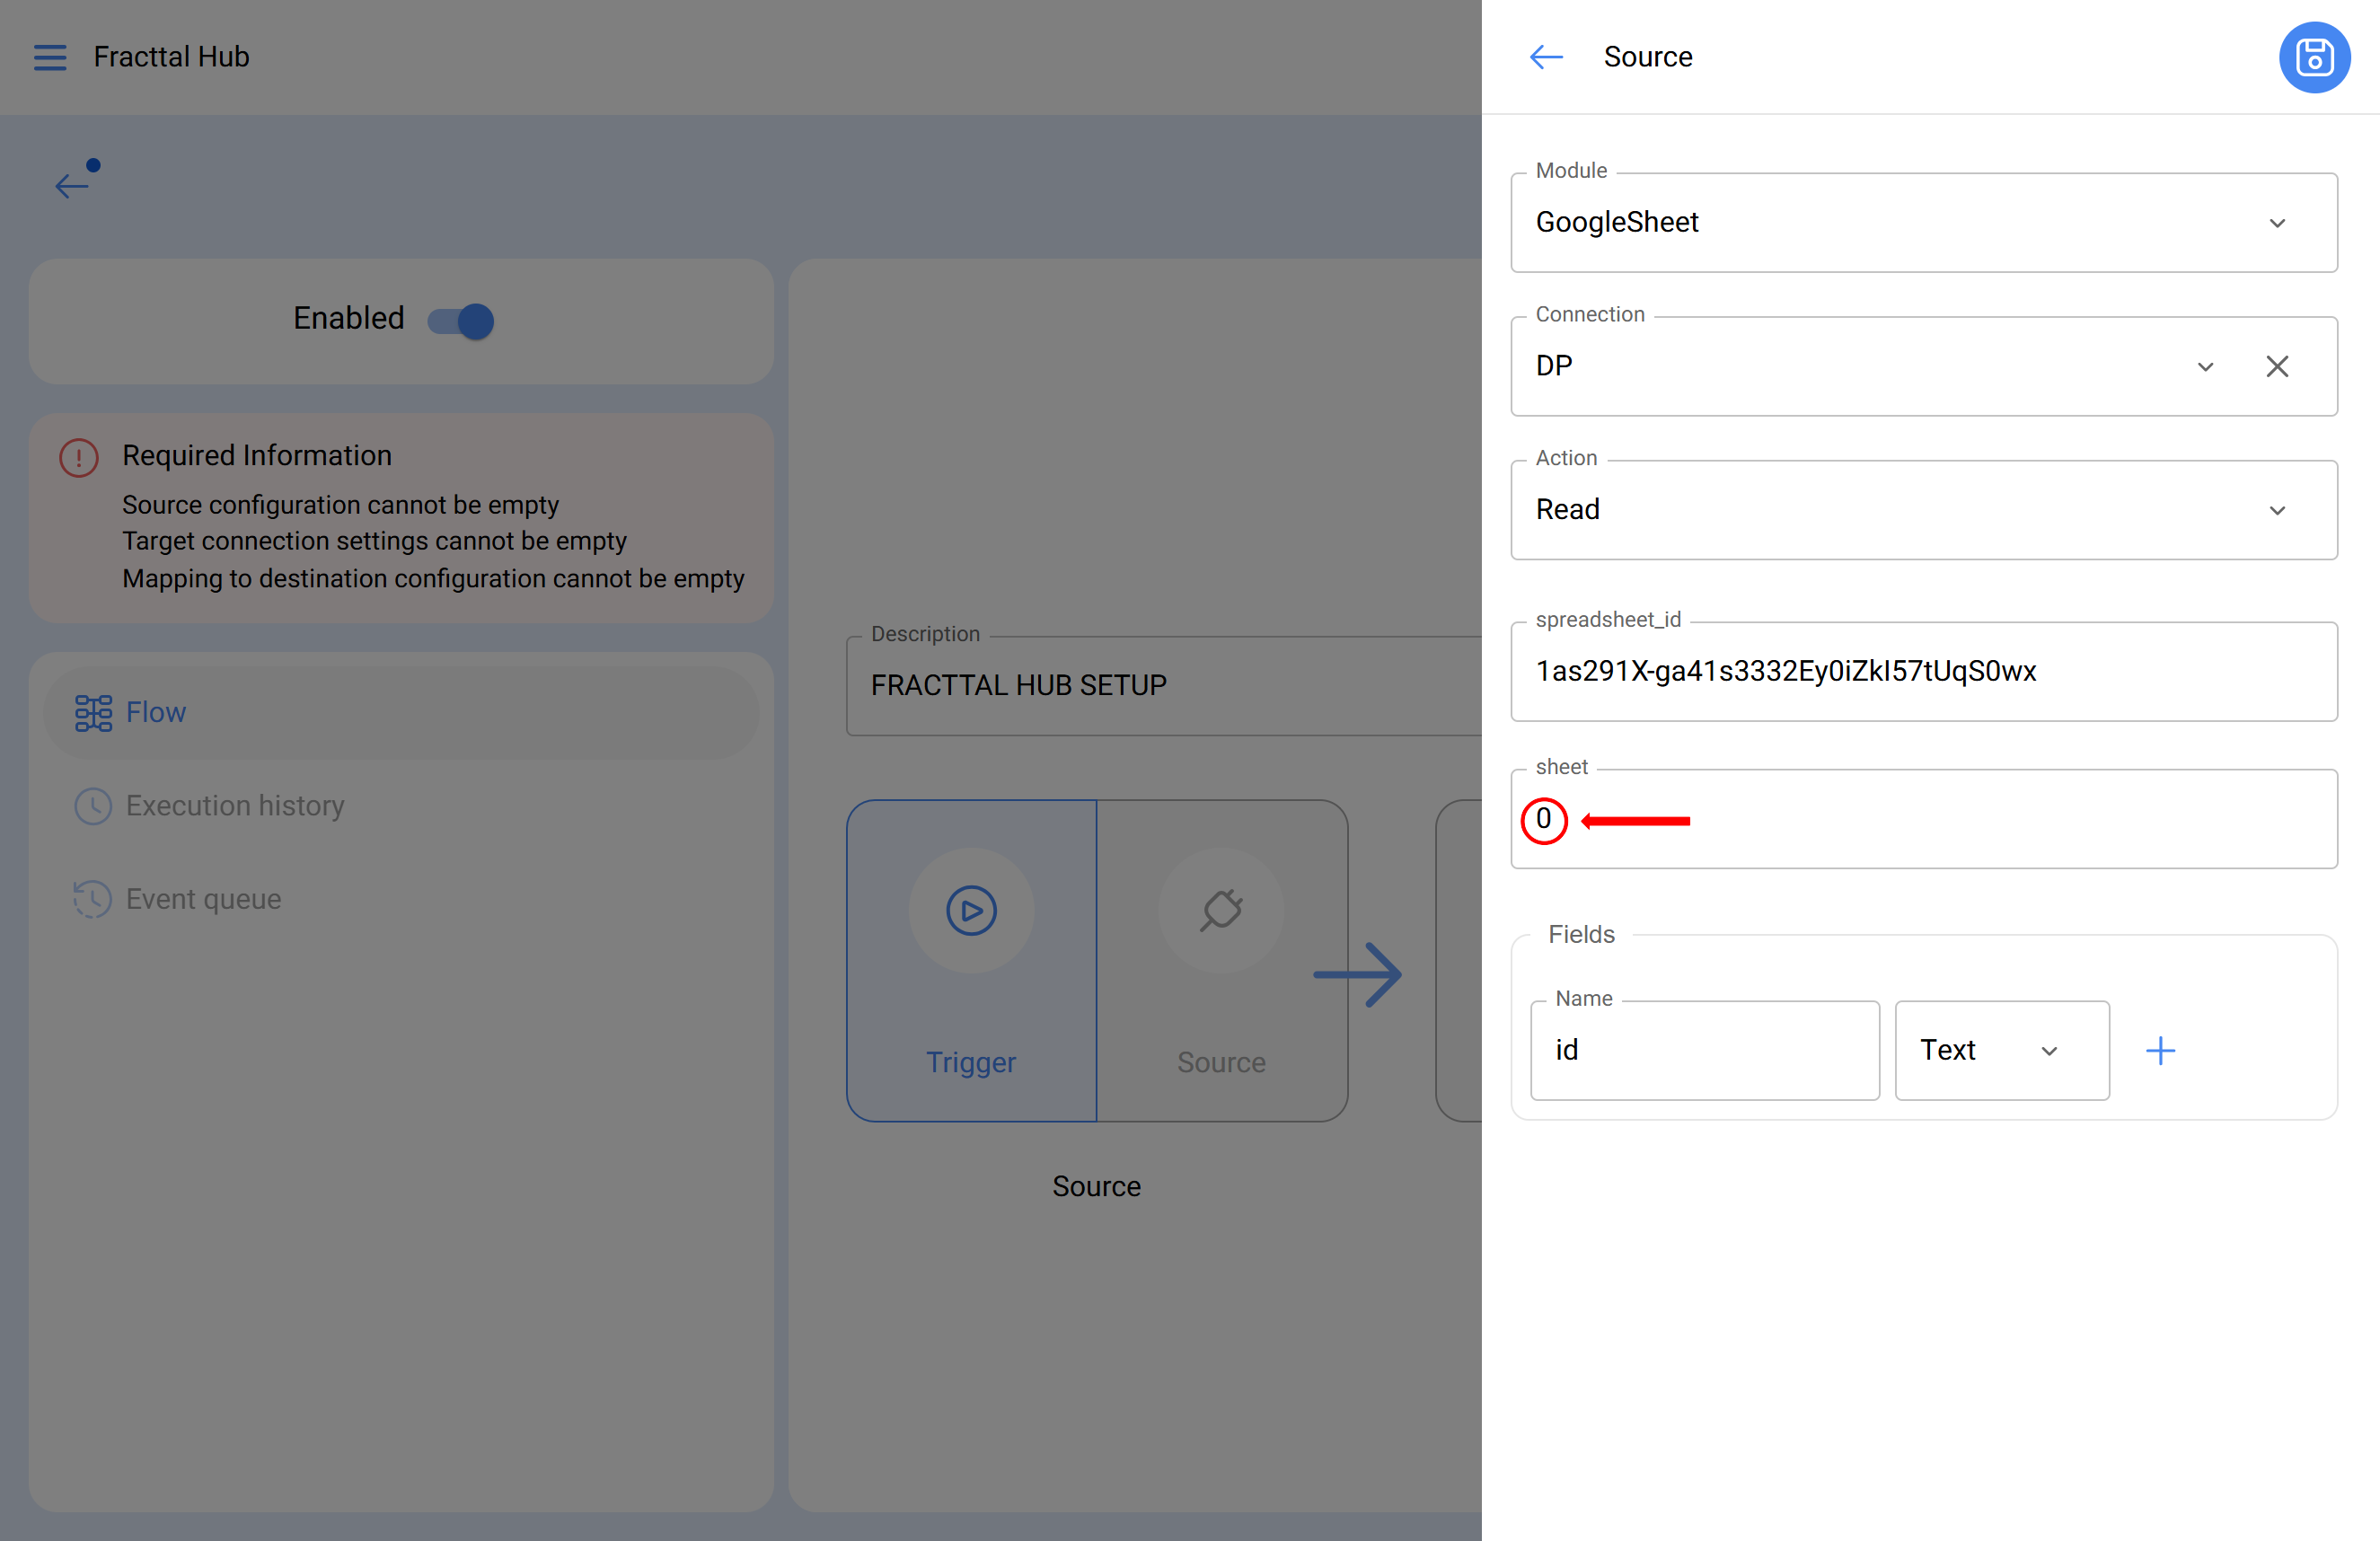Click the back arrow beside Source title
This screenshot has height=1541, width=2380.
1546,57
